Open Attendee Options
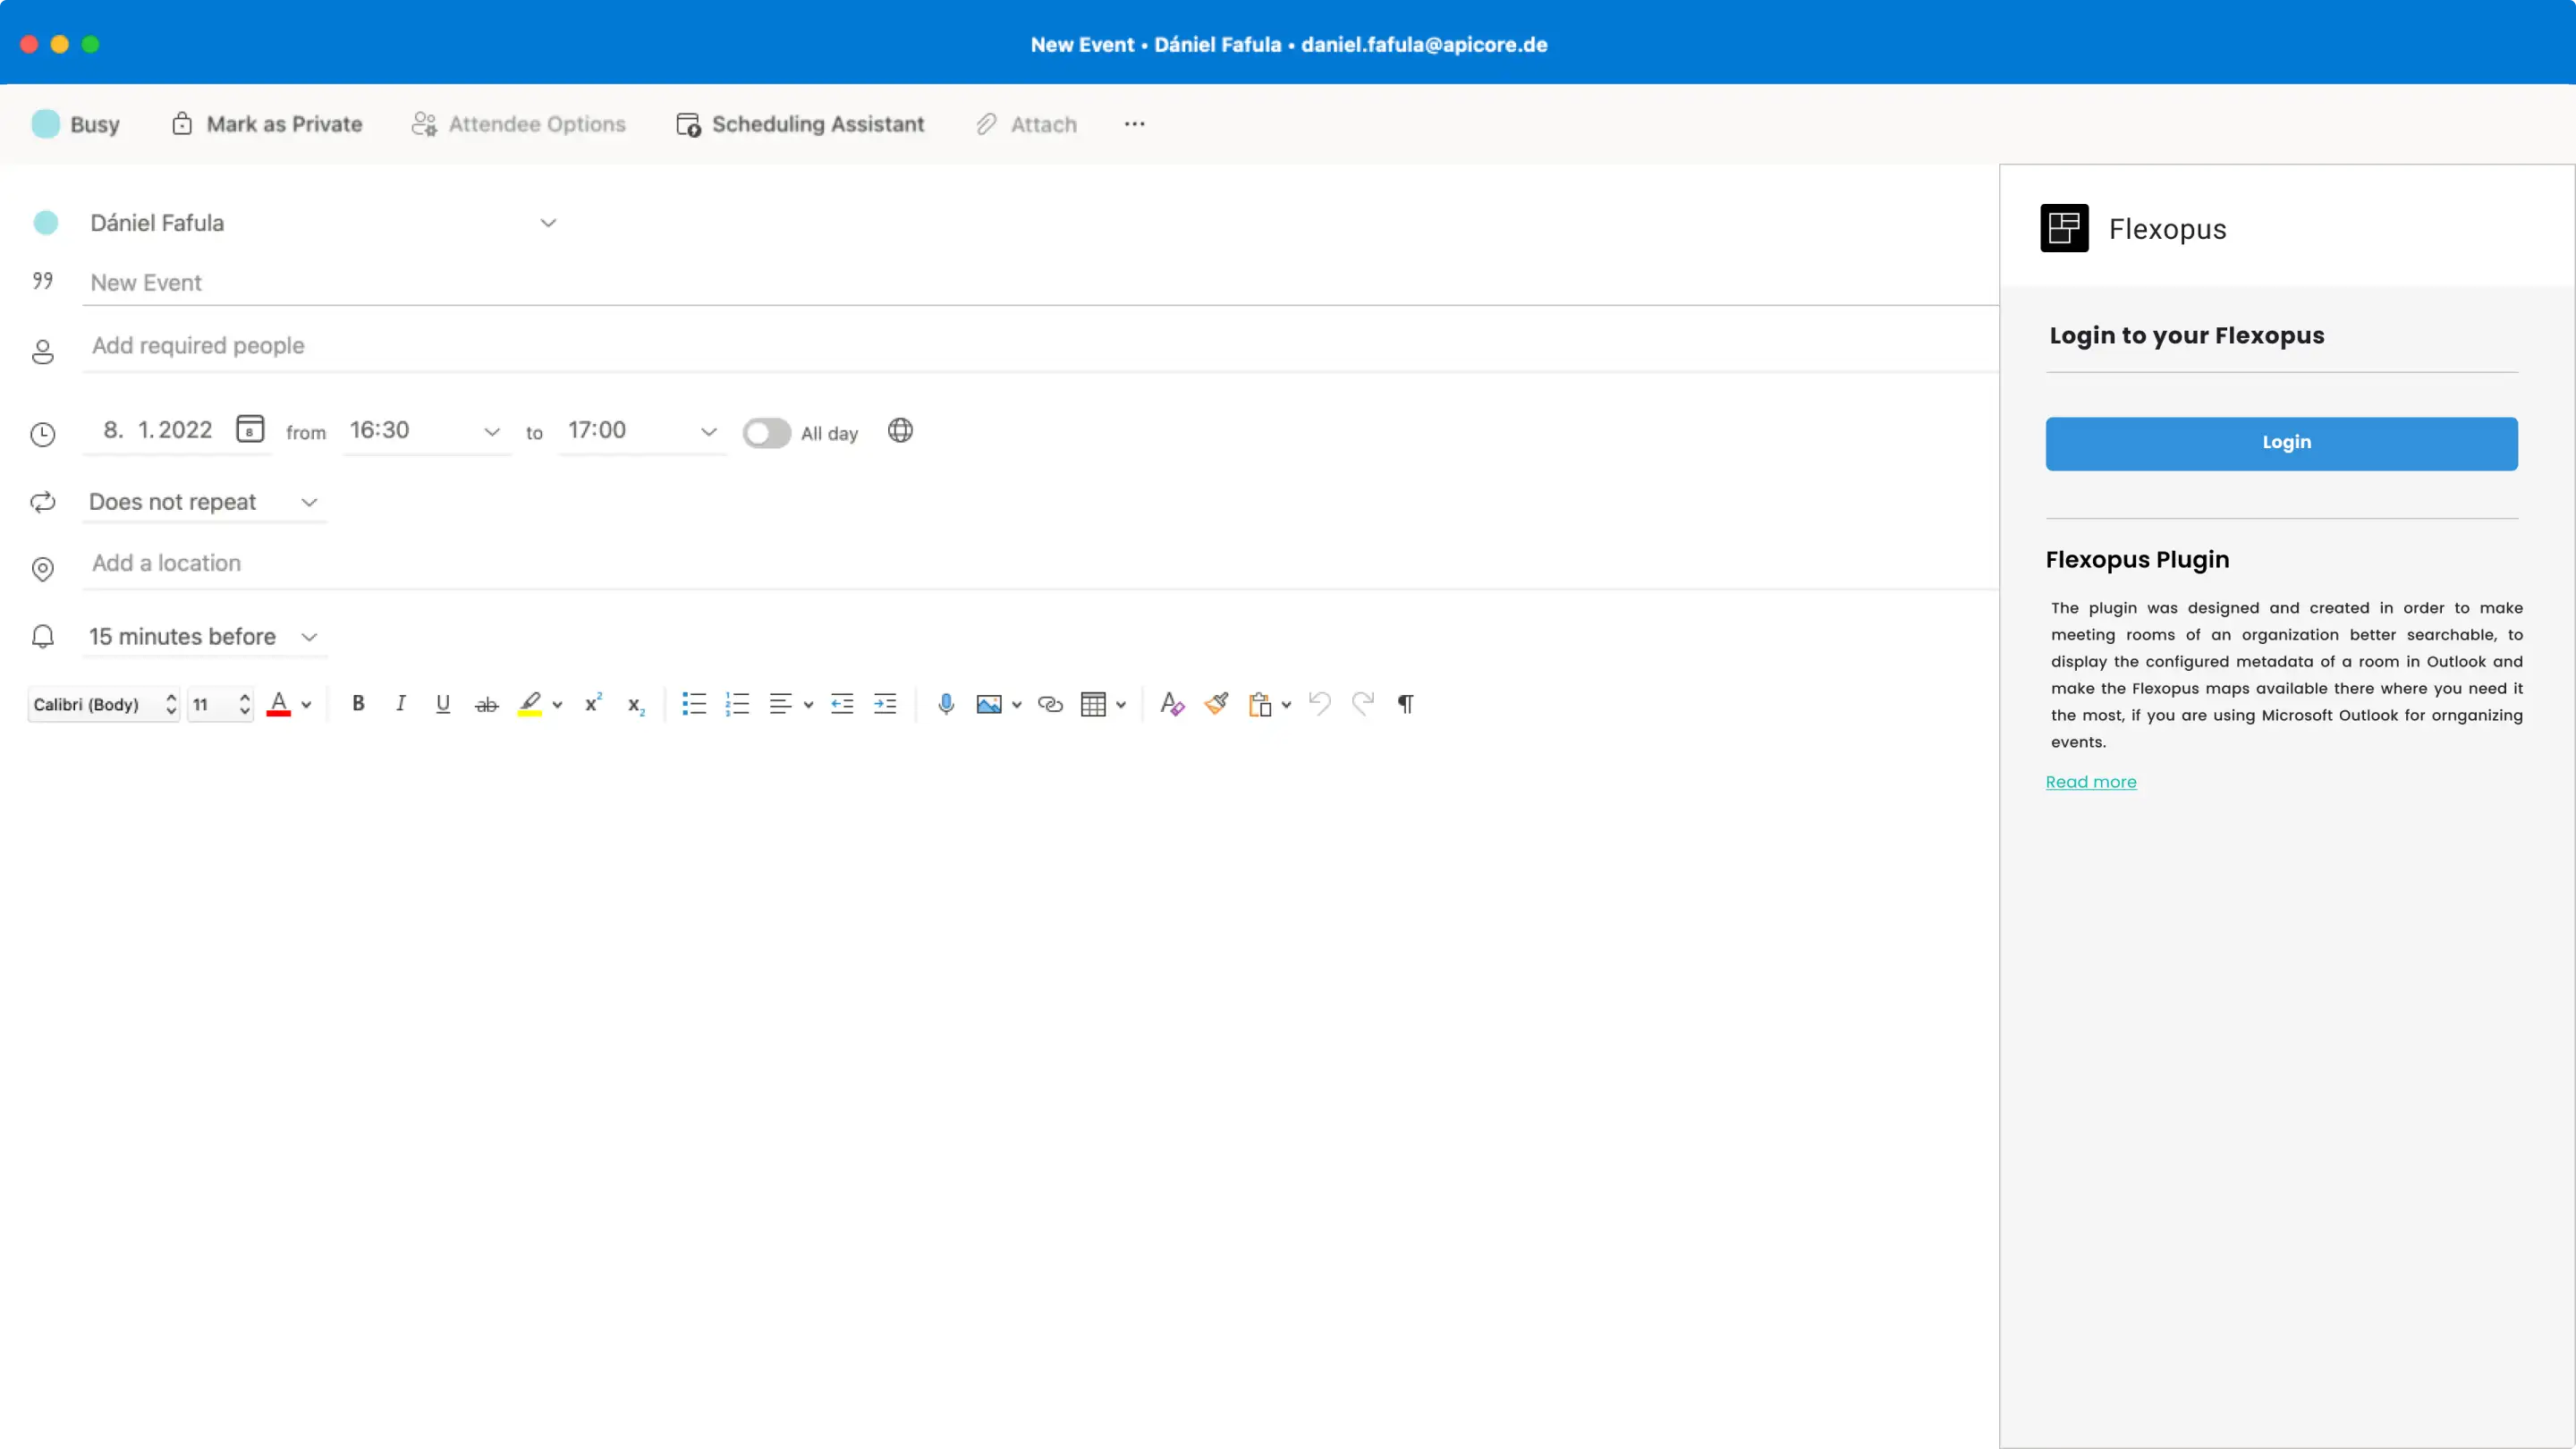This screenshot has height=1449, width=2576. (x=518, y=124)
